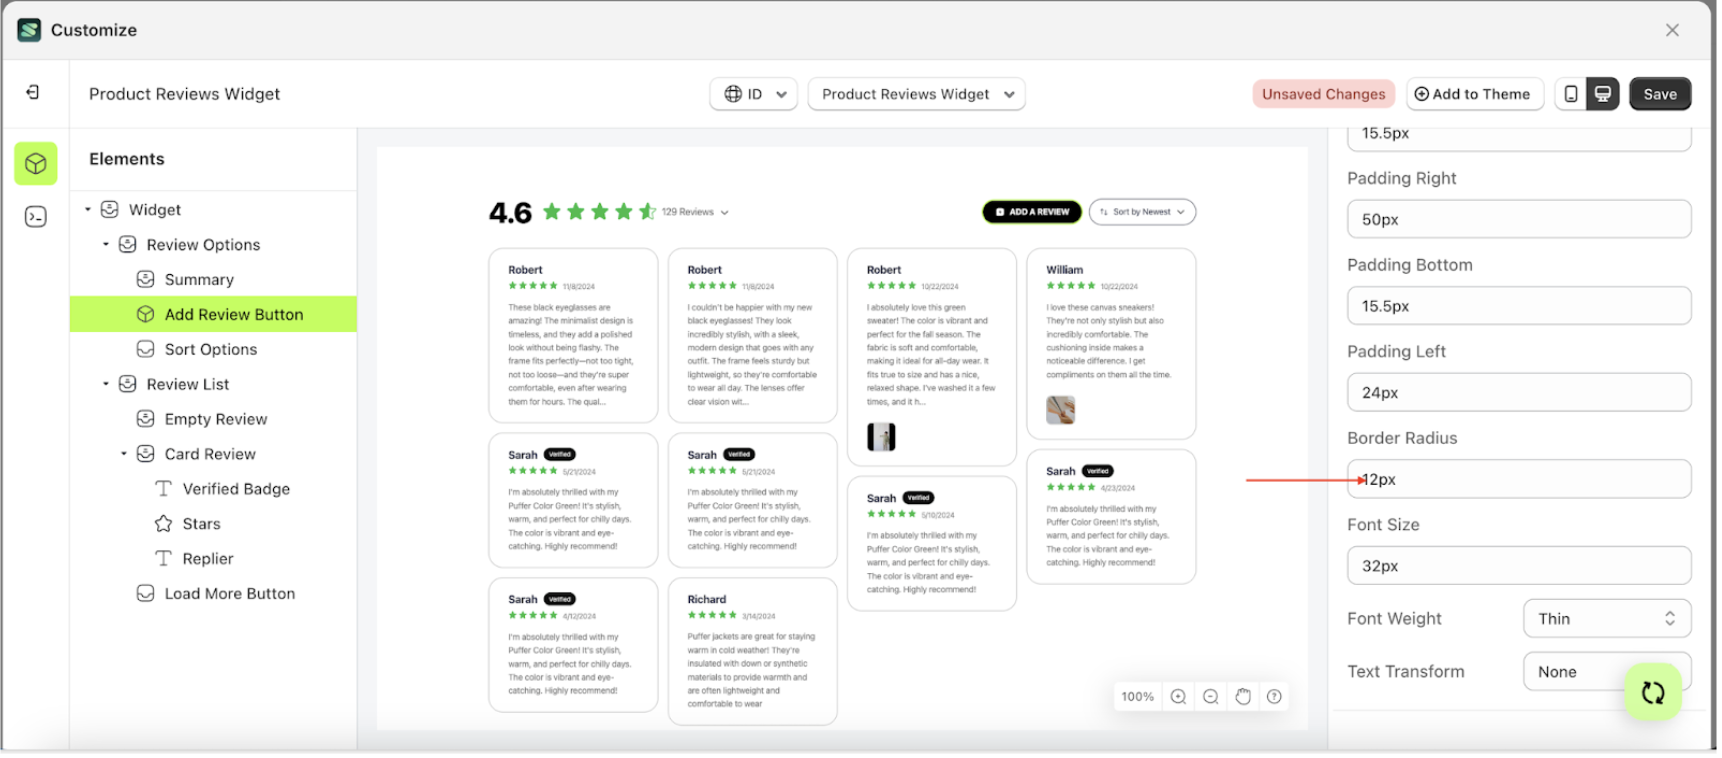The width and height of the screenshot is (1722, 758).
Task: Open the canvas help icon
Action: 1274,697
